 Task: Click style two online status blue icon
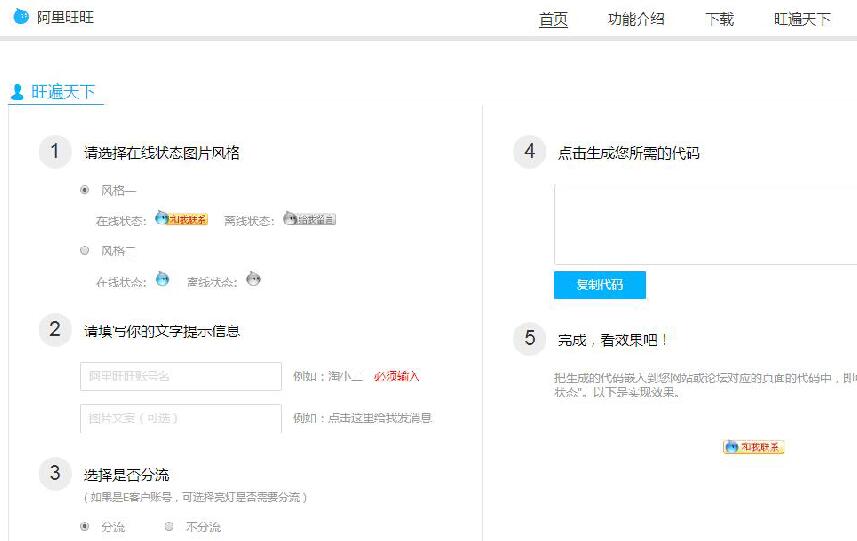[162, 279]
